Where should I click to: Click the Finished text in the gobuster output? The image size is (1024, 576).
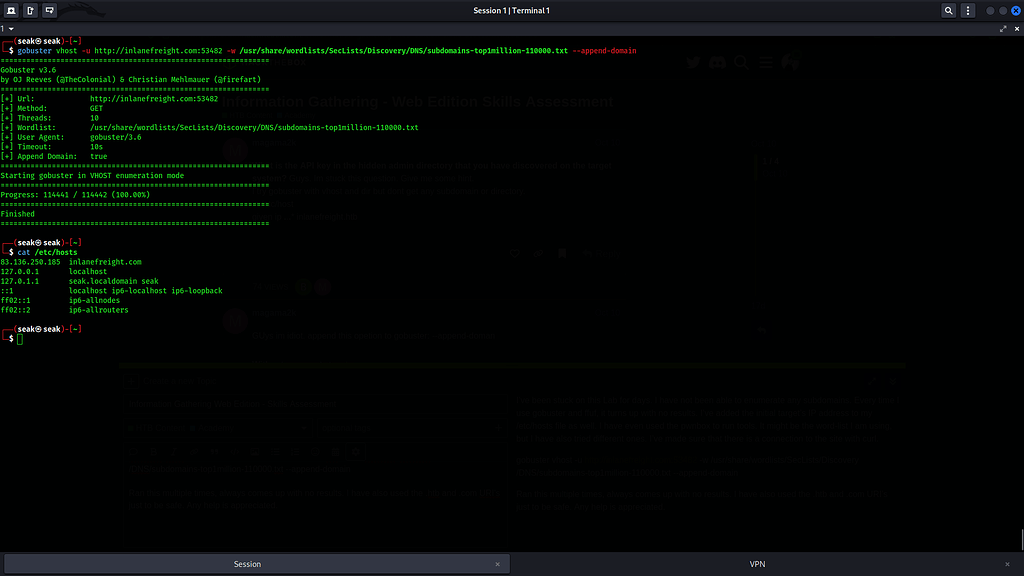(18, 213)
